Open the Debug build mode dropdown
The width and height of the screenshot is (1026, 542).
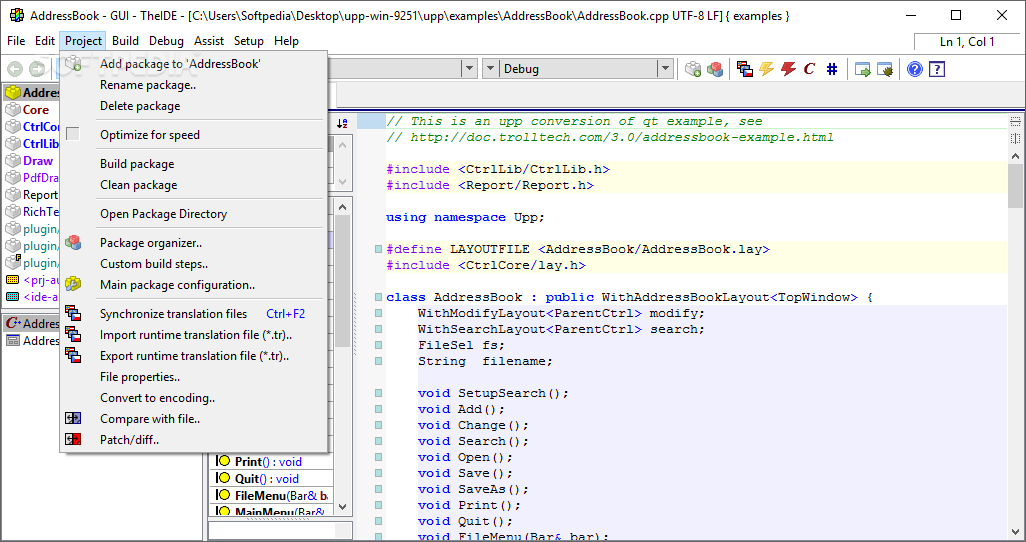[665, 69]
